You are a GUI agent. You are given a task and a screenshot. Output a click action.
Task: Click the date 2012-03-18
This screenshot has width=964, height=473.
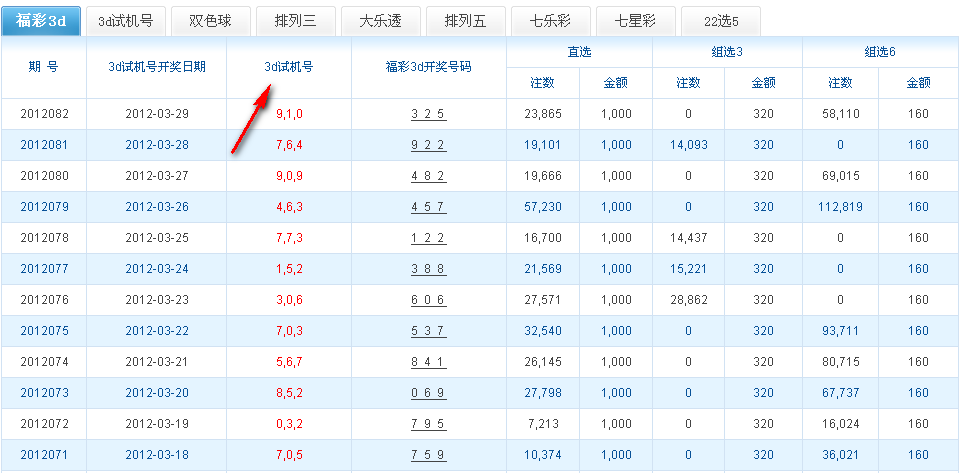(x=157, y=455)
